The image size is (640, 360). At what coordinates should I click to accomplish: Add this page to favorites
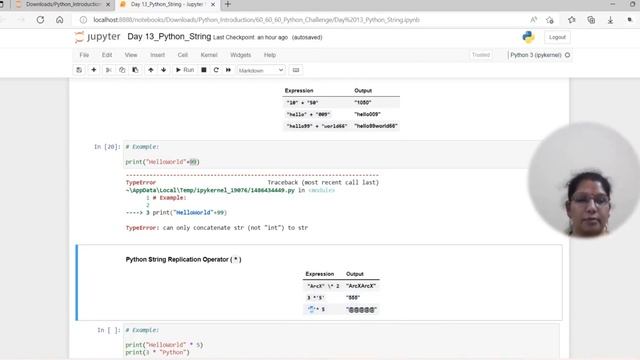point(550,20)
